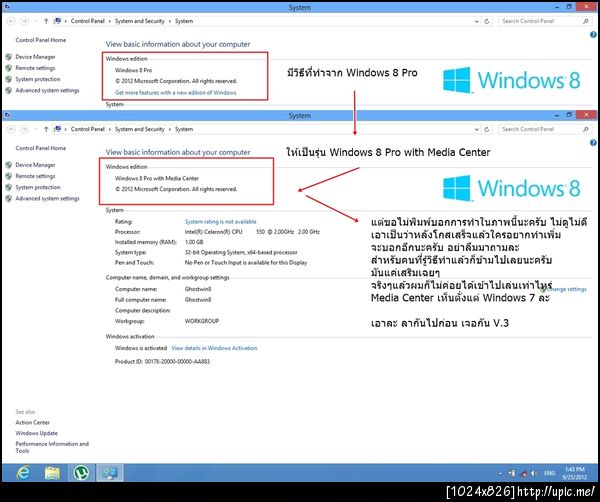Viewport: 600px width, 502px height.
Task: Open recent locations dropdown in upper window
Action: tap(35, 21)
